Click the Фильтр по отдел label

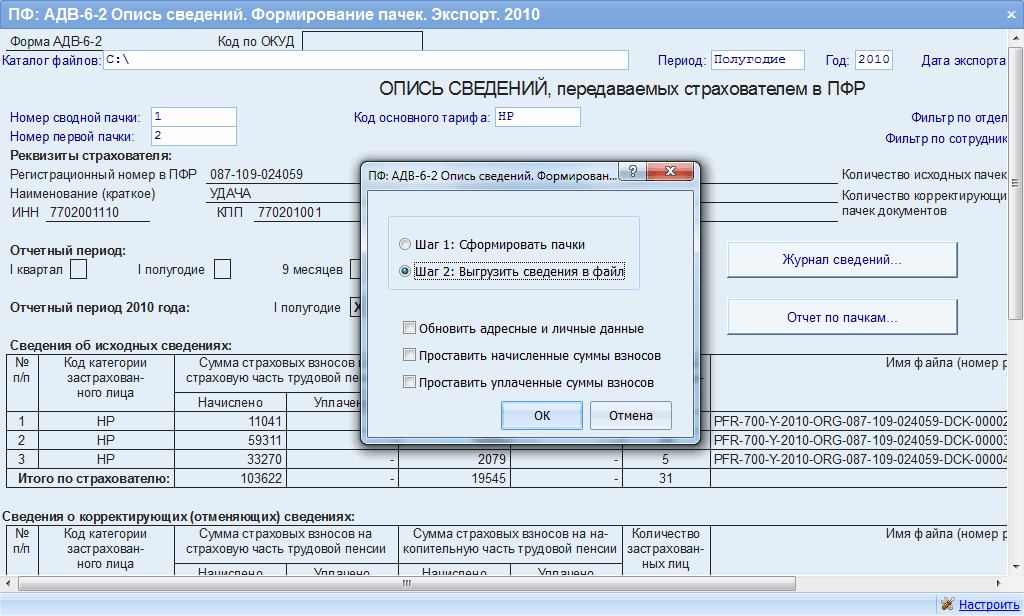[x=959, y=118]
